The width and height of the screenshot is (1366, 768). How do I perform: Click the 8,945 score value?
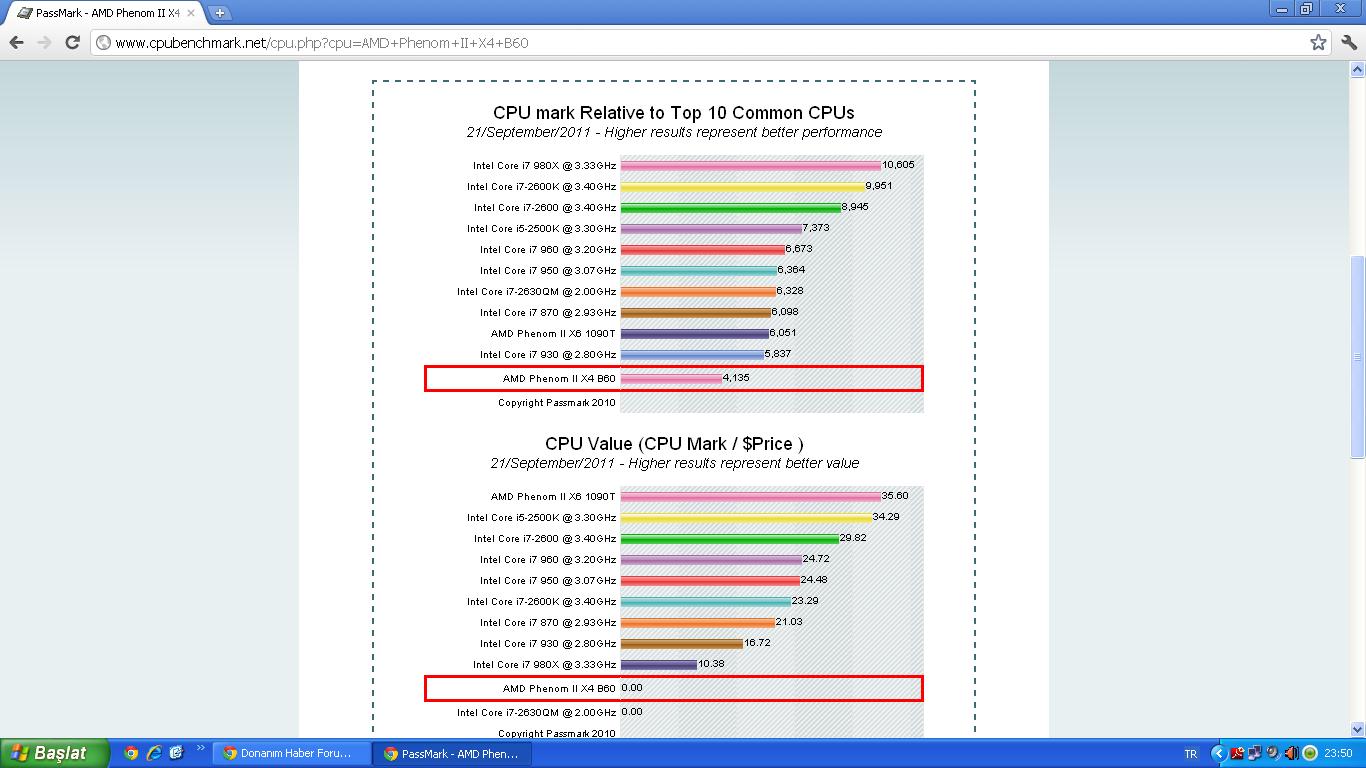(x=855, y=207)
